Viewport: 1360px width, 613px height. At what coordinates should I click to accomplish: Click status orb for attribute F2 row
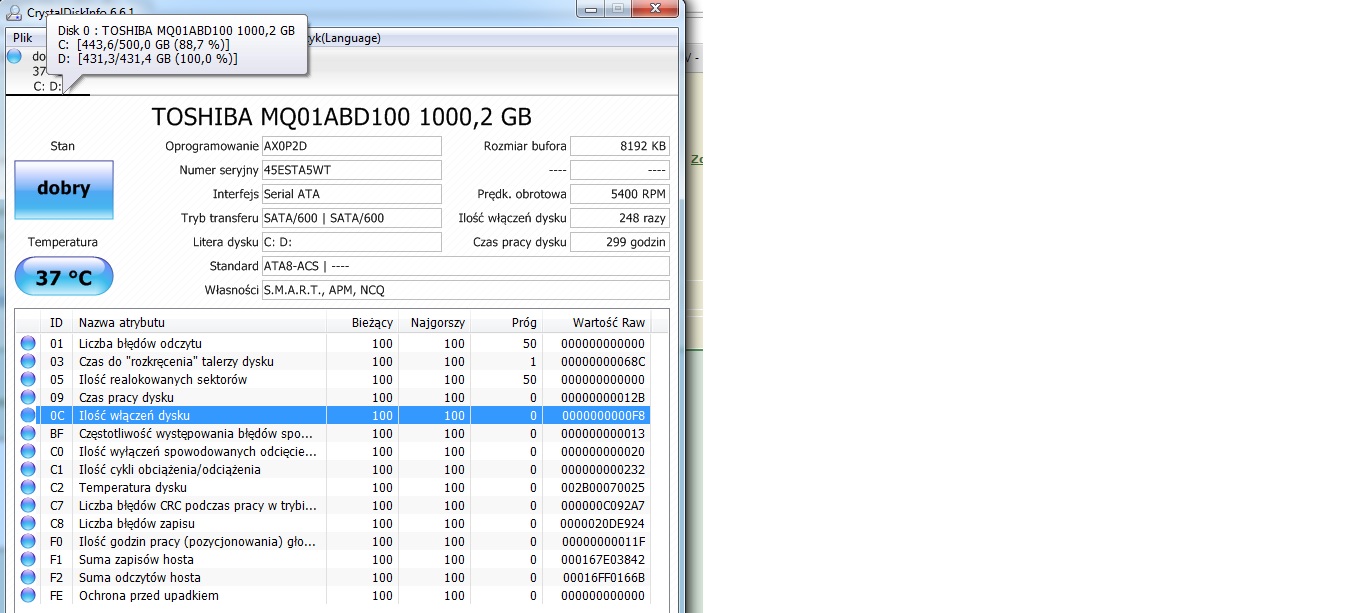28,577
